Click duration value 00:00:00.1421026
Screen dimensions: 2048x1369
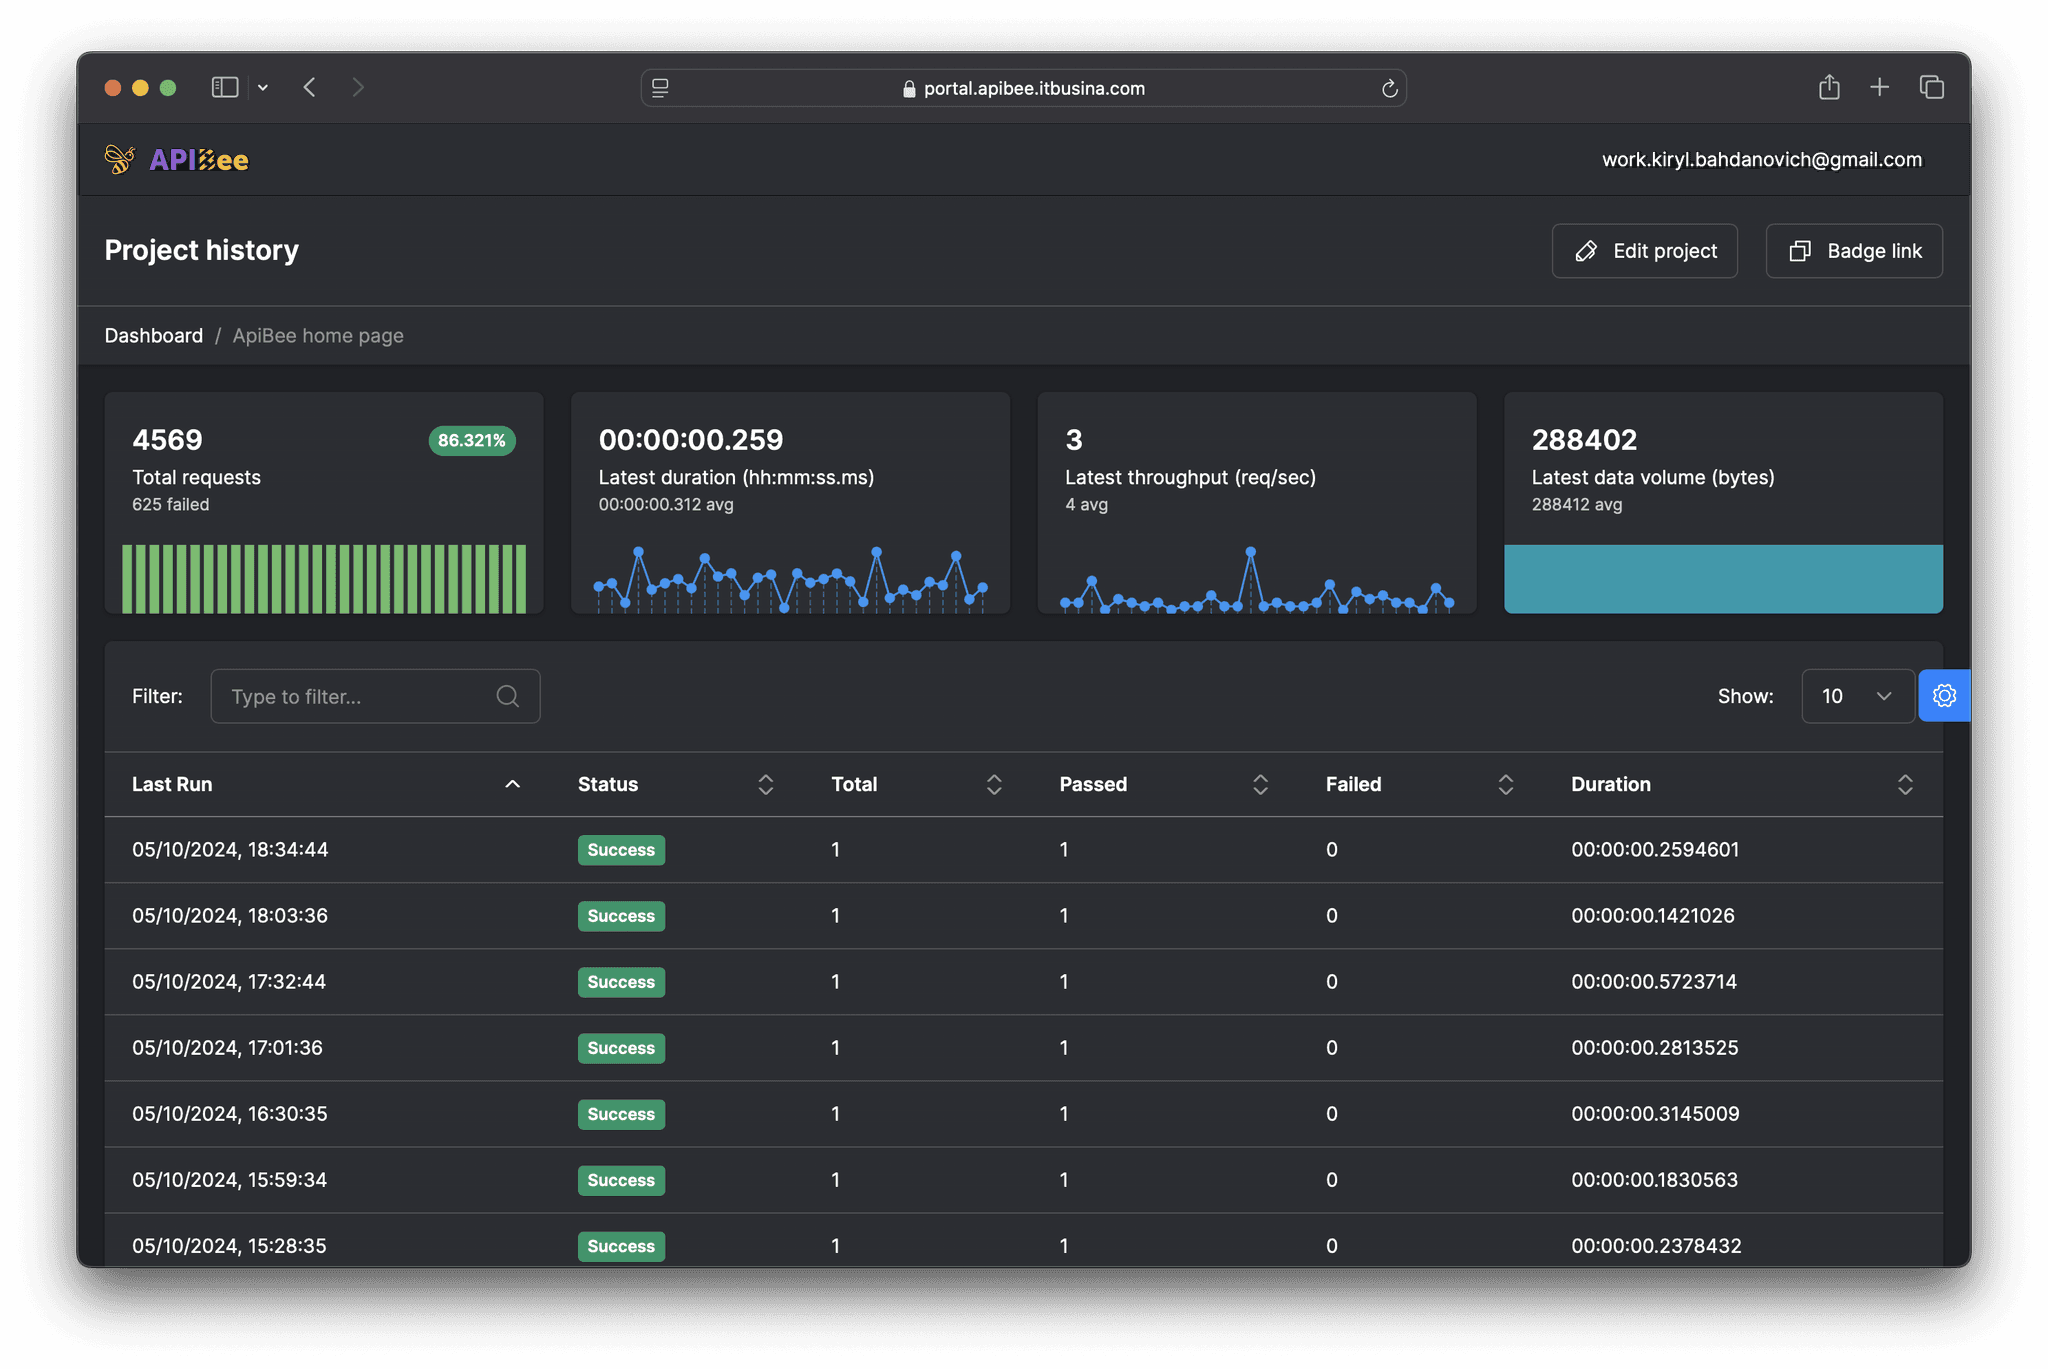coord(1653,916)
